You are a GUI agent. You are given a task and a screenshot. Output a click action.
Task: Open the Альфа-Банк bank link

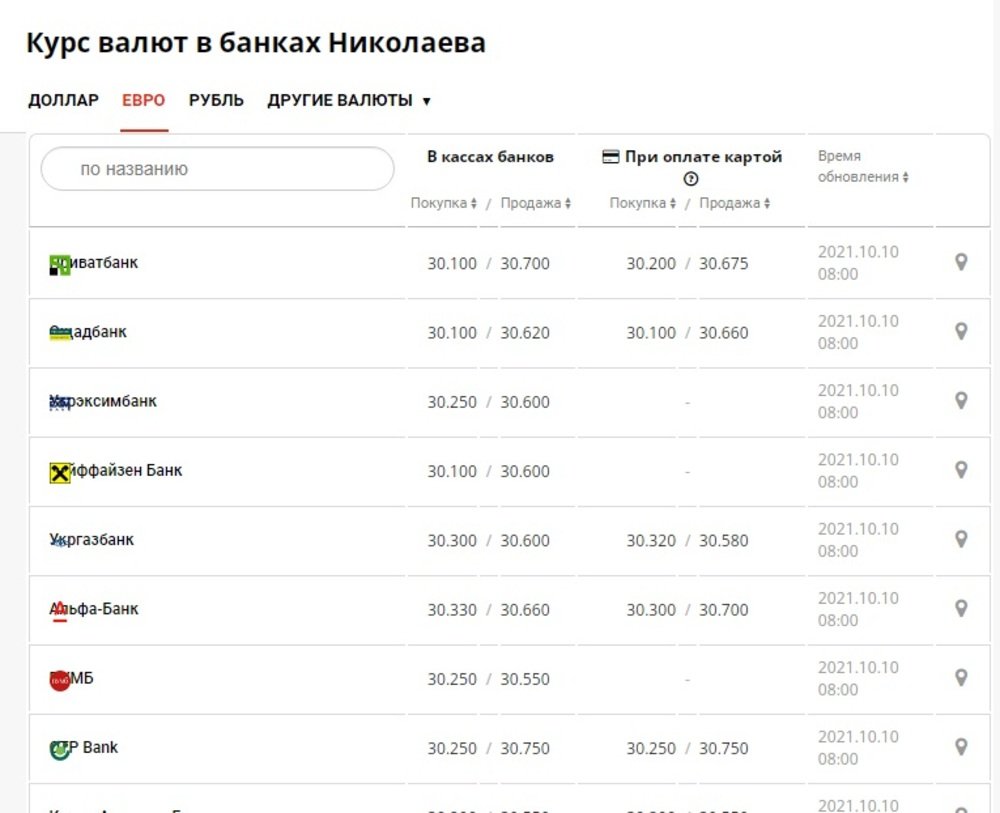coord(94,609)
